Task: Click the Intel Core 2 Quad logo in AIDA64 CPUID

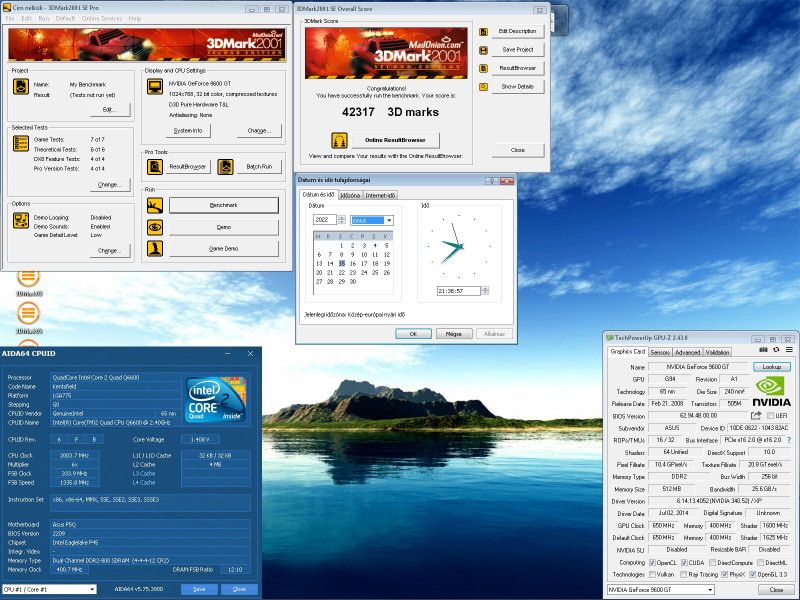Action: 215,398
